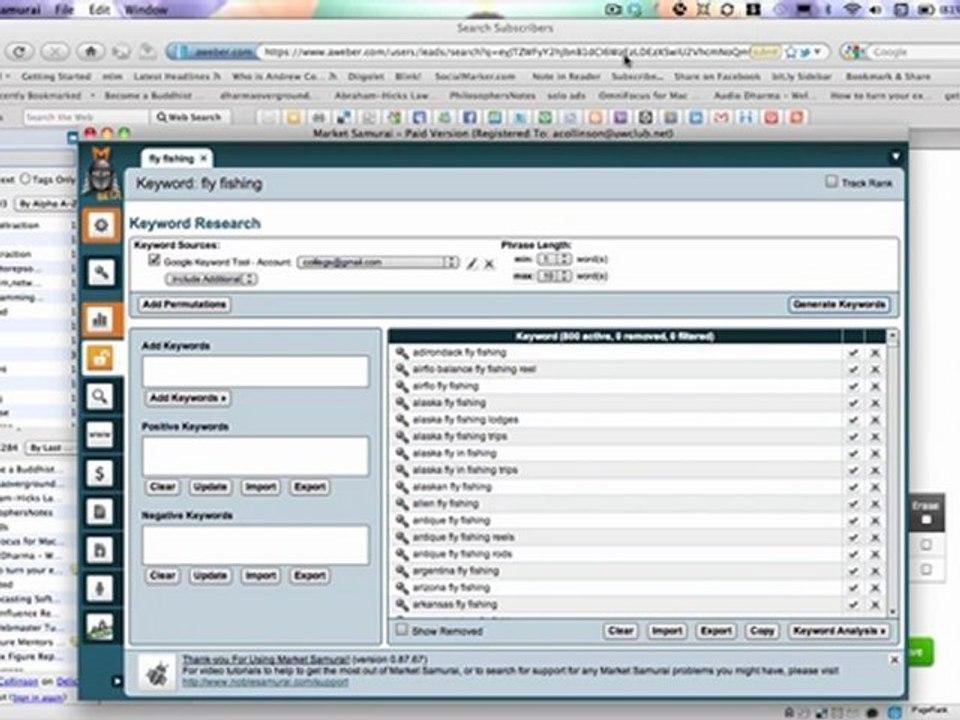
Task: Expand the top-right panel arrow menu
Action: [x=895, y=157]
